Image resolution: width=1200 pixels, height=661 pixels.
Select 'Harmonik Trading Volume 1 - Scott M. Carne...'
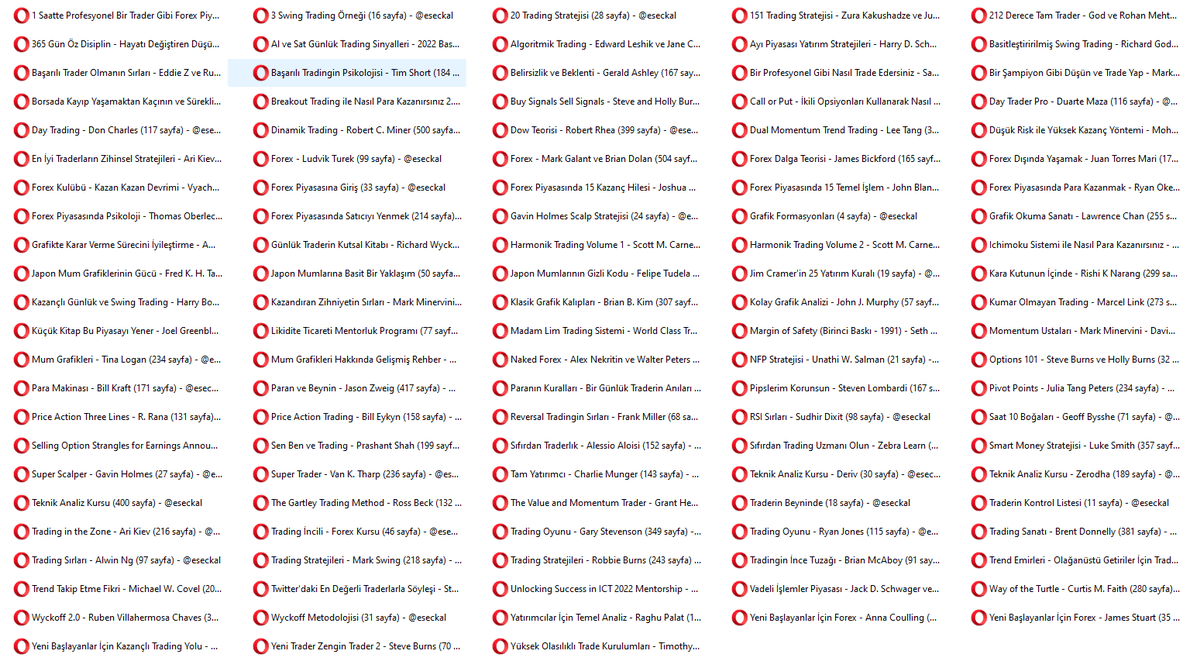tap(604, 245)
